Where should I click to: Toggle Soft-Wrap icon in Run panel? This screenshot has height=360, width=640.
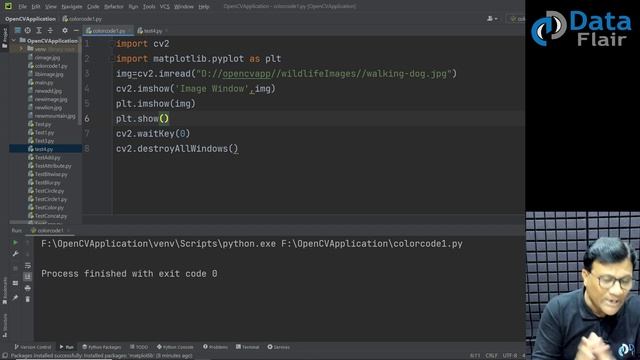point(27,266)
